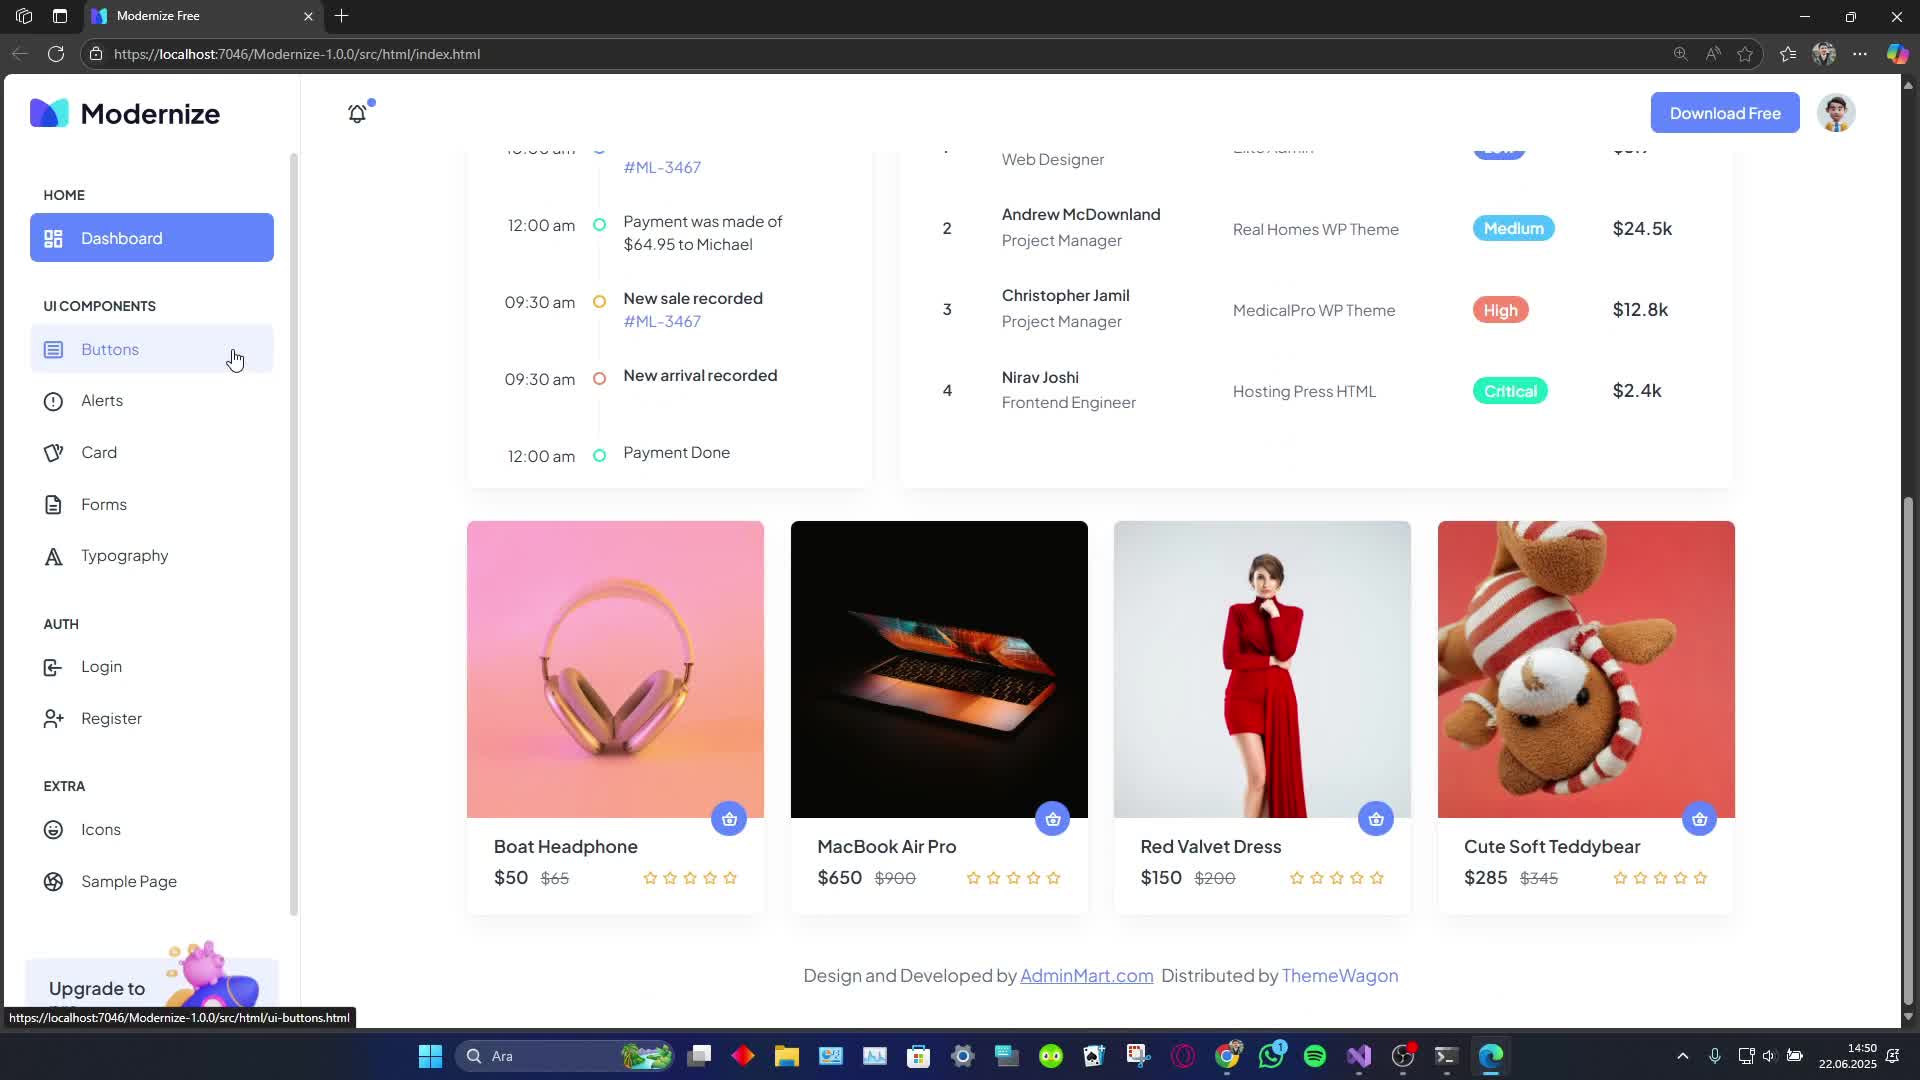Show hidden system tray icons

[1682, 1056]
